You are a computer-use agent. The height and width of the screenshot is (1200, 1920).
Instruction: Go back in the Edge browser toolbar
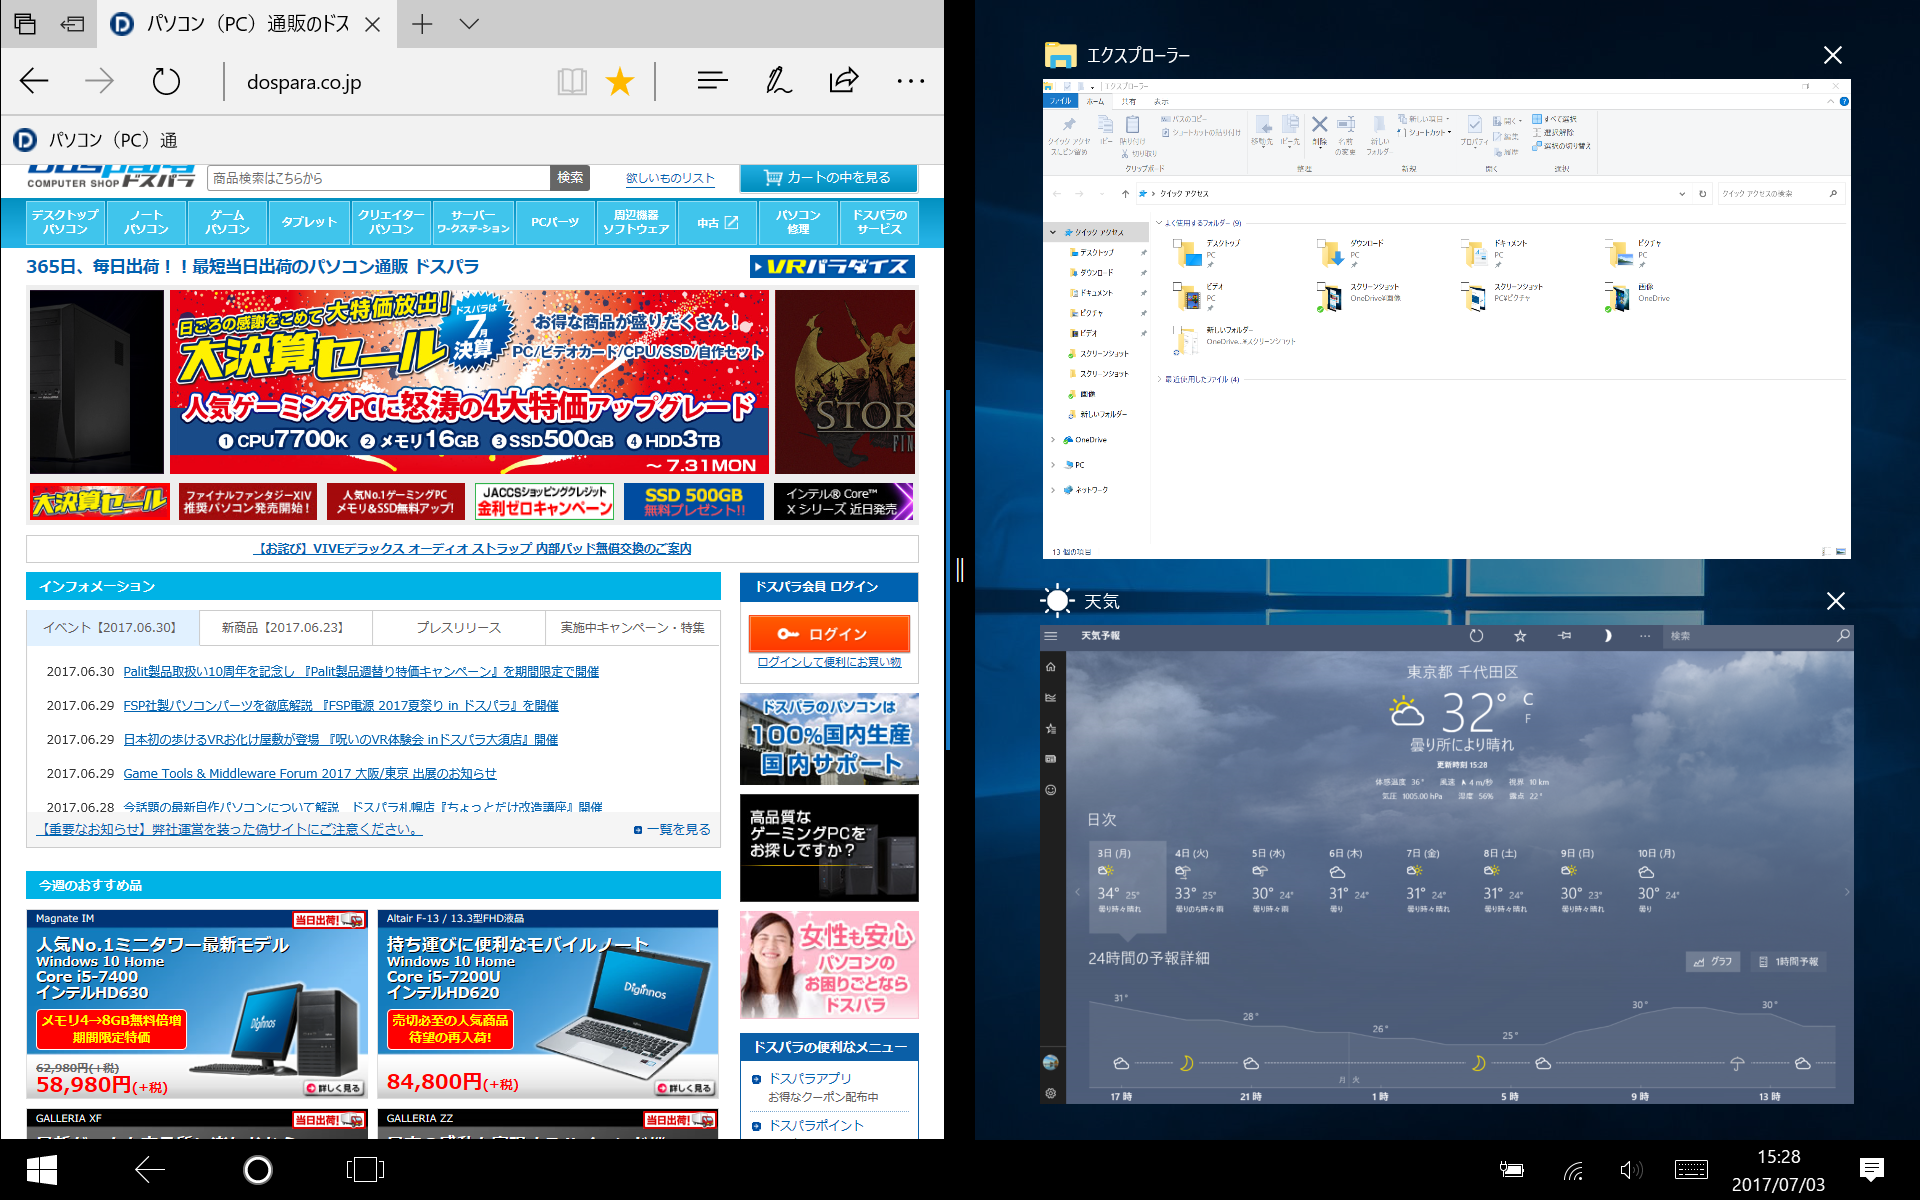click(34, 81)
